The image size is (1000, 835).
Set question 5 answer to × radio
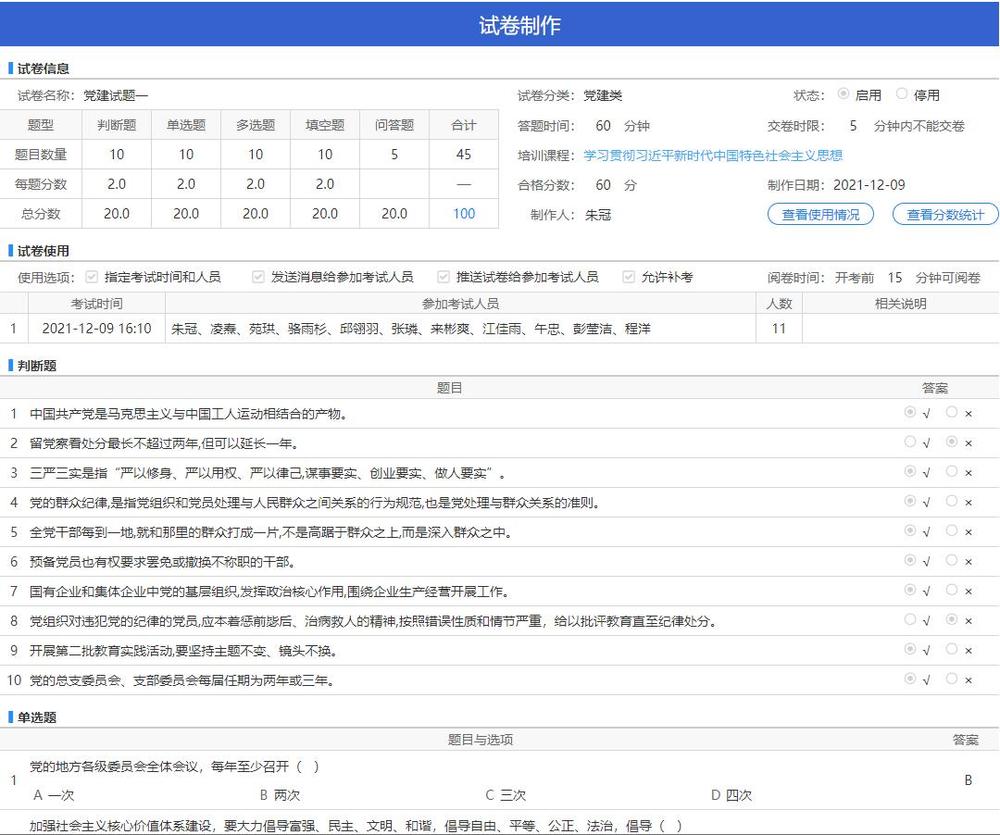tap(952, 531)
